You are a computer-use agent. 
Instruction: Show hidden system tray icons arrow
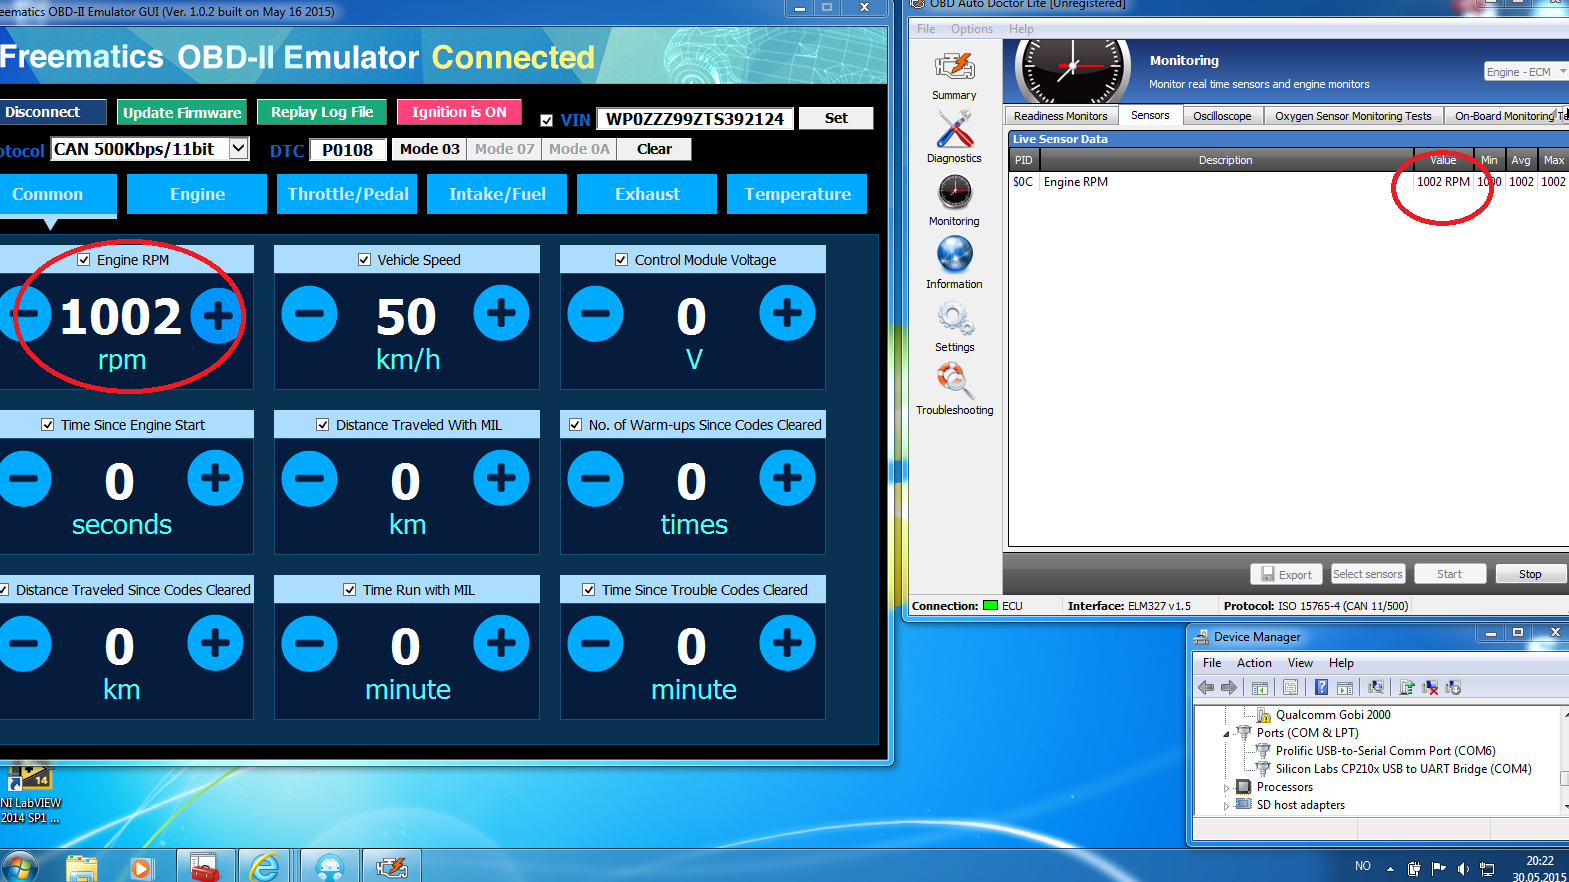coord(1390,869)
